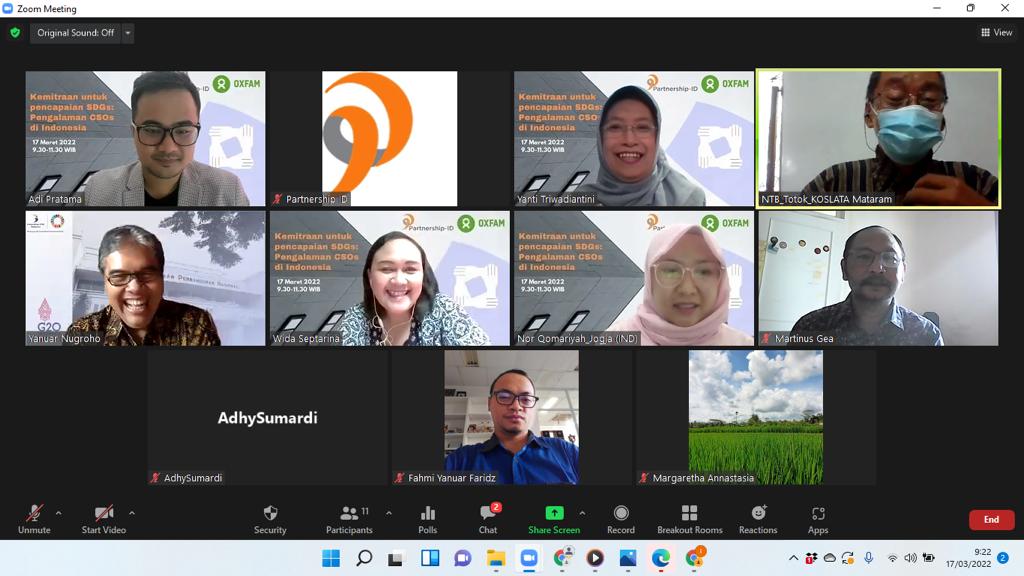
Task: Expand video options next to Start Video
Action: point(132,513)
